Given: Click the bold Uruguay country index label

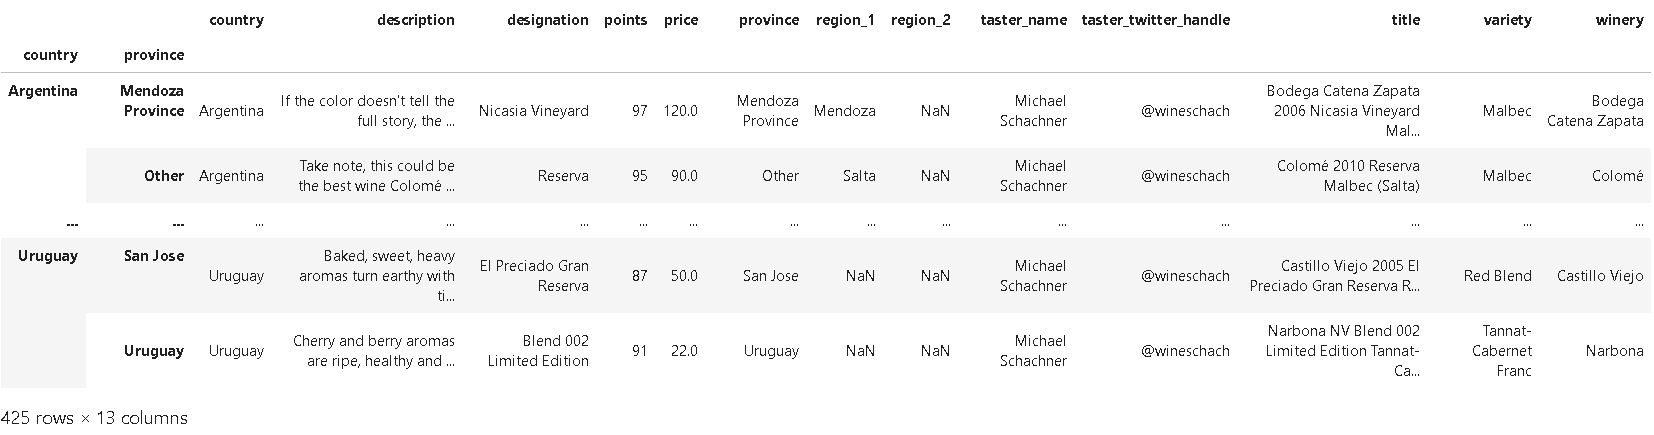Looking at the screenshot, I should [48, 256].
